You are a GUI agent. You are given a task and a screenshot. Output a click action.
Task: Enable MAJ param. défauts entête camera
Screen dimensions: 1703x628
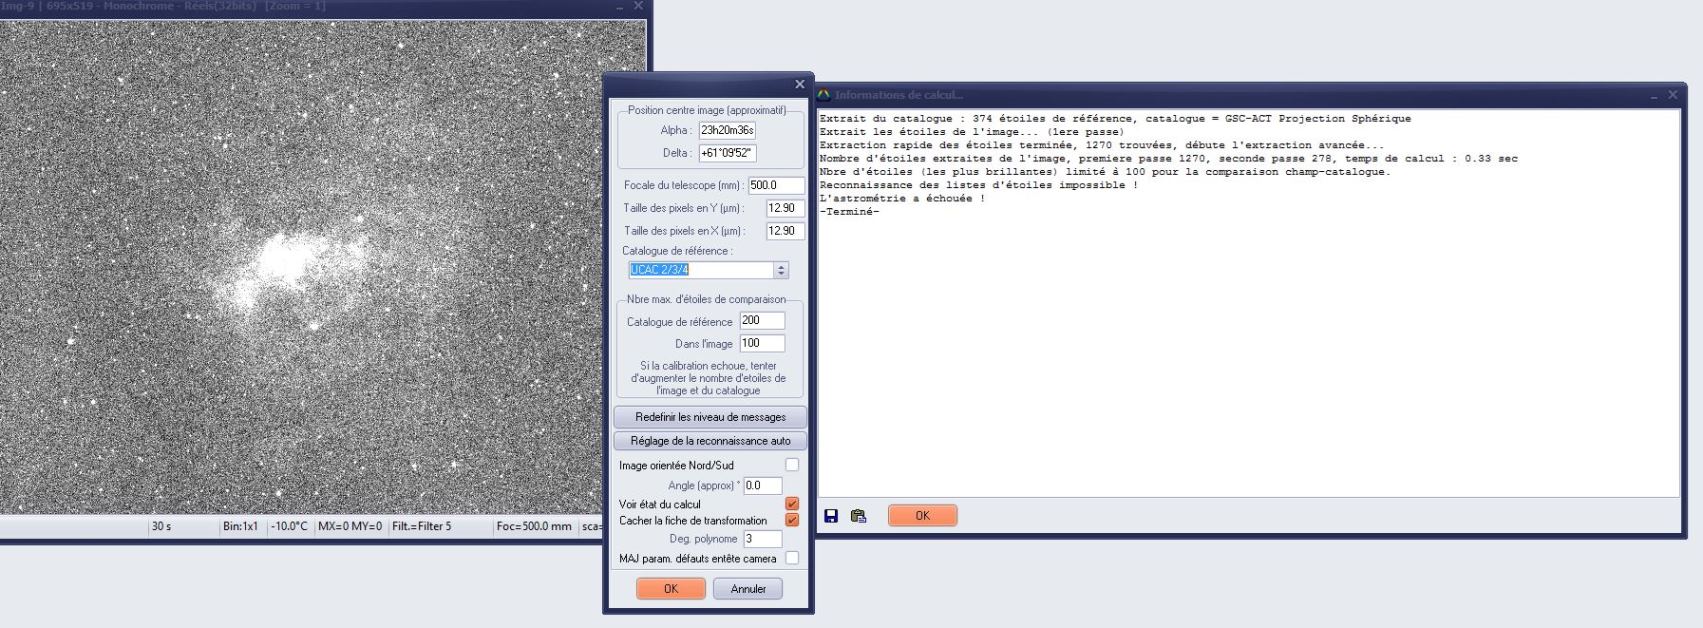coord(792,558)
